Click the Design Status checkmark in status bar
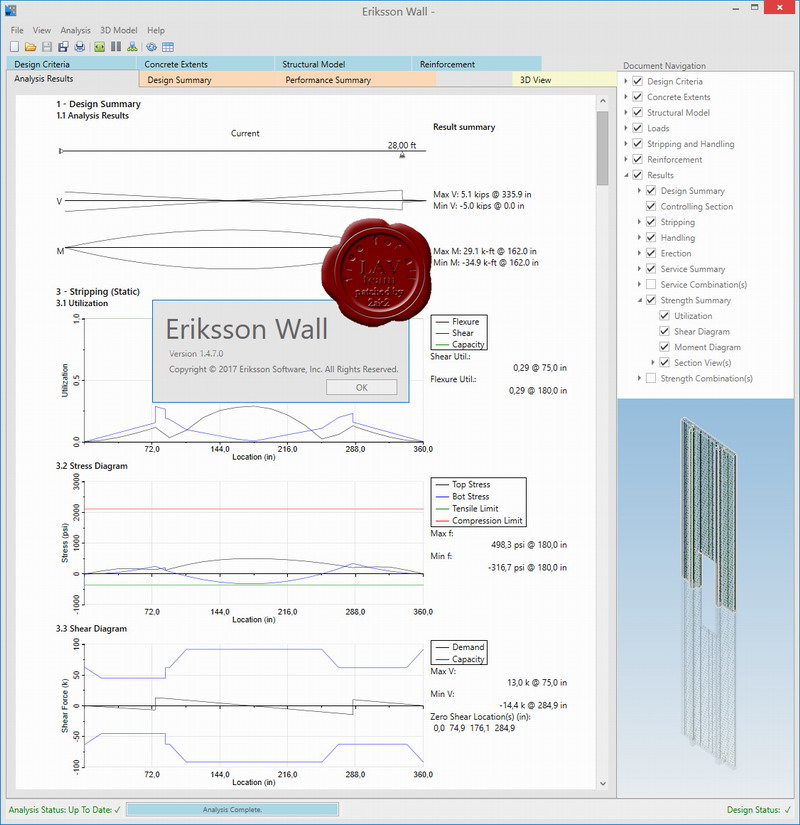Screen dimensions: 800x825 tap(787, 810)
